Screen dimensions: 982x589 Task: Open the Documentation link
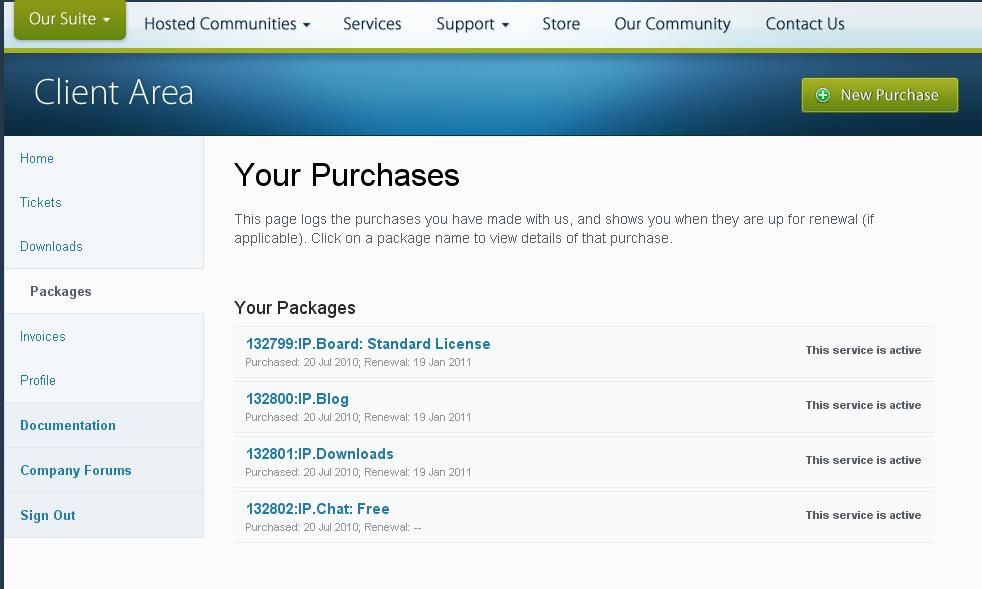(68, 425)
